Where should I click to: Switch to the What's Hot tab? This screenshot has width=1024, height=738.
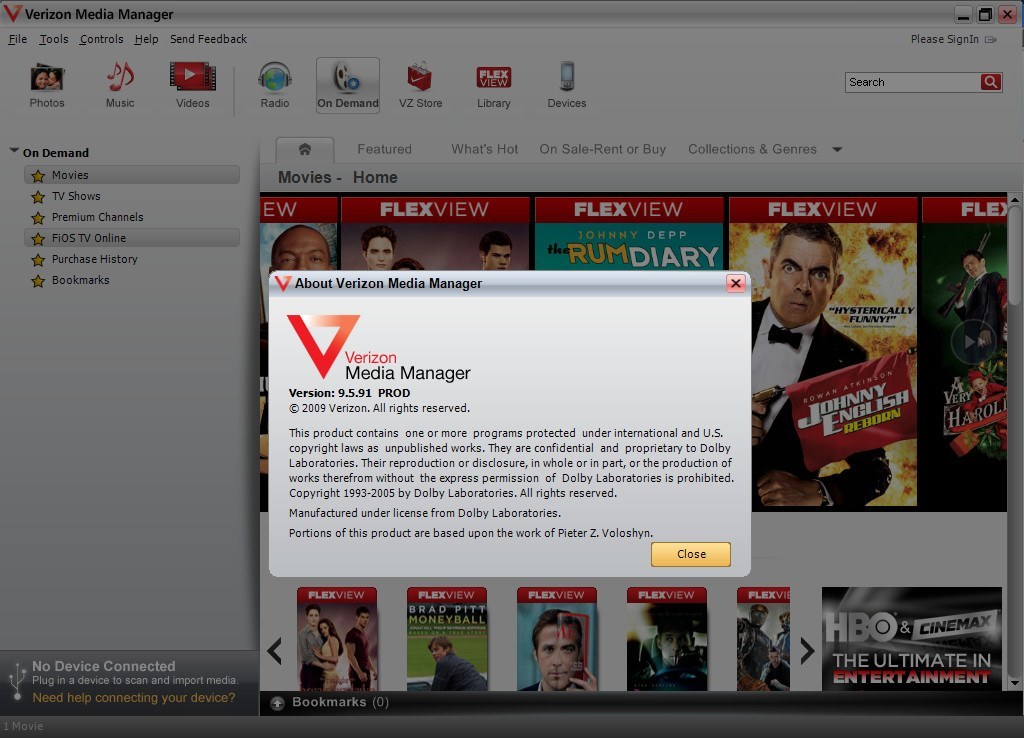pyautogui.click(x=484, y=148)
